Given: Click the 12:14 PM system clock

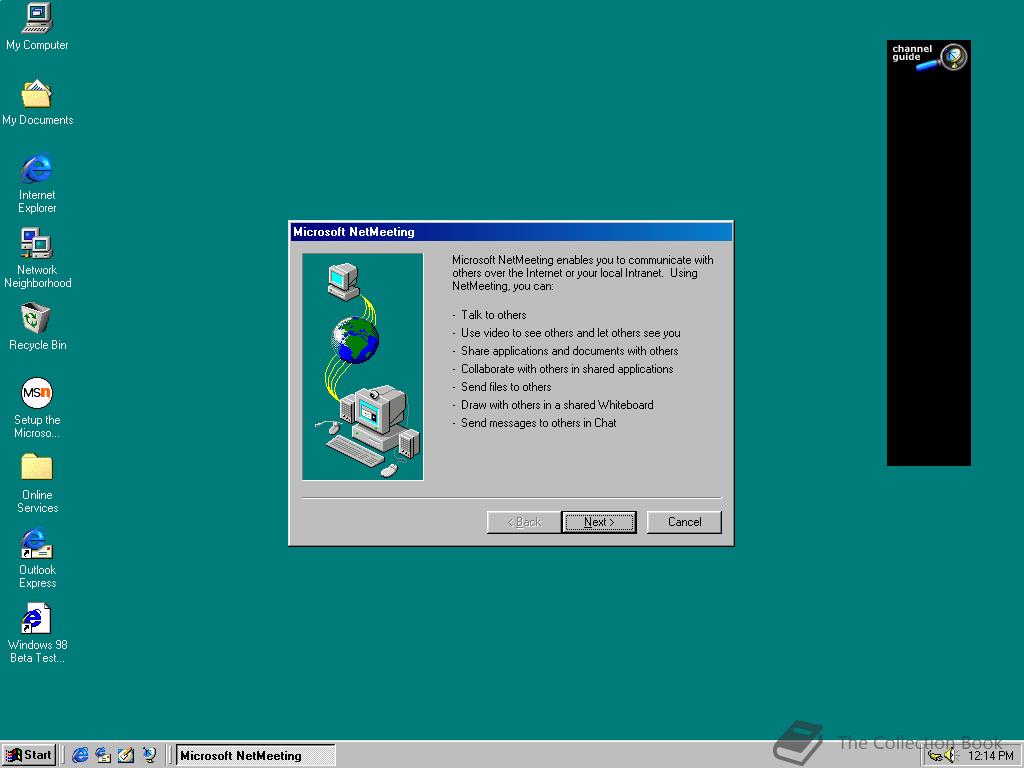Looking at the screenshot, I should coord(990,756).
